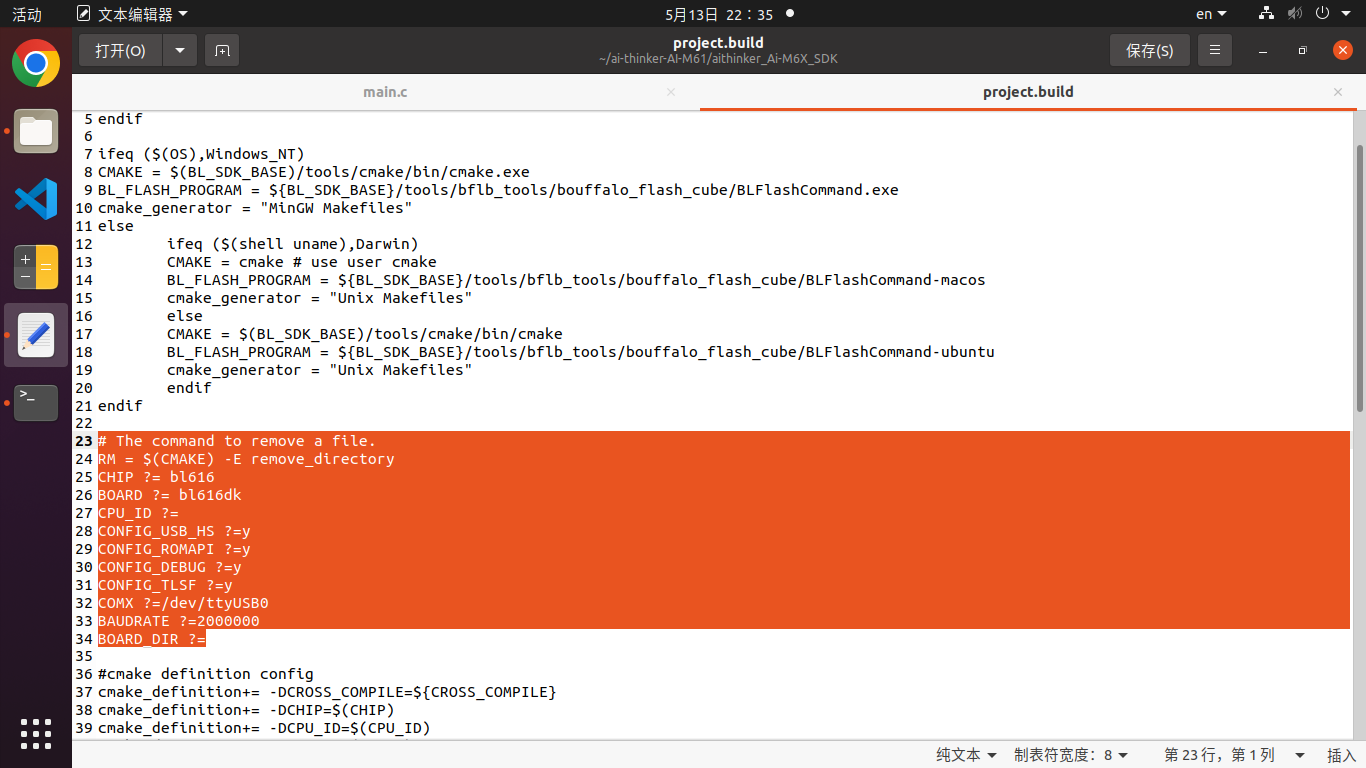Click the line ending with BLFlashCommand-ubuntu

coord(581,352)
